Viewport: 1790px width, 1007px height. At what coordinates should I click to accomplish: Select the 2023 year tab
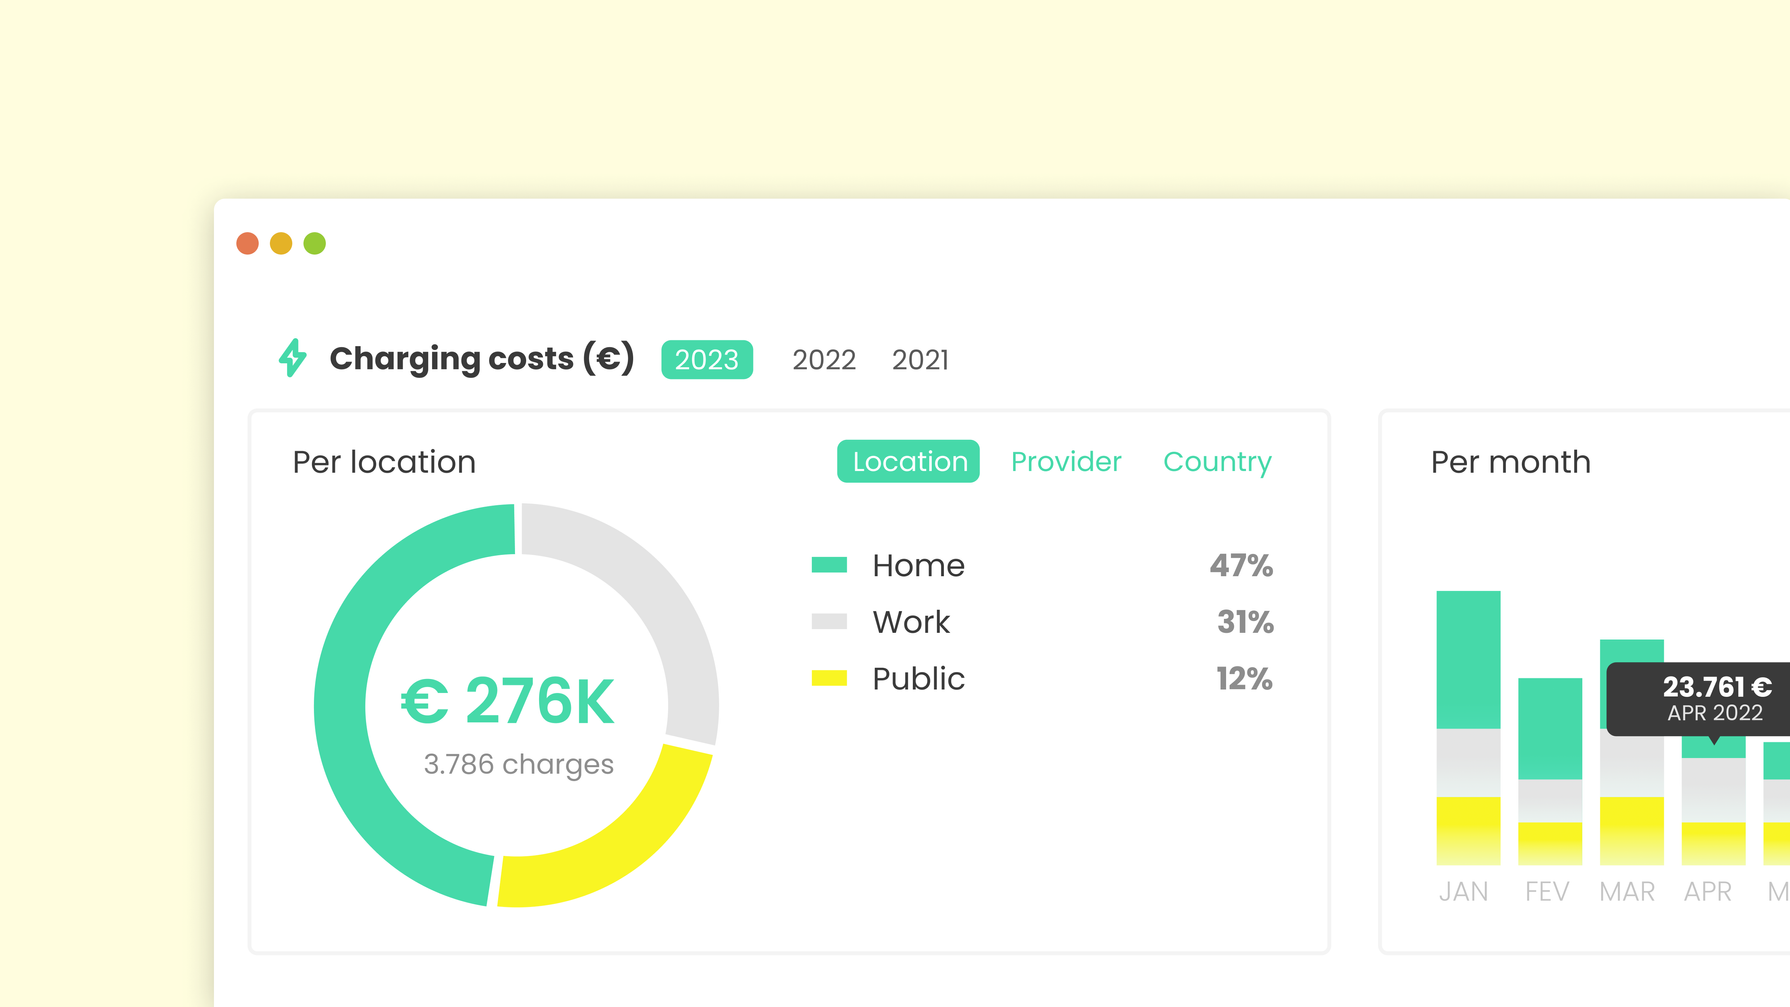(x=707, y=360)
